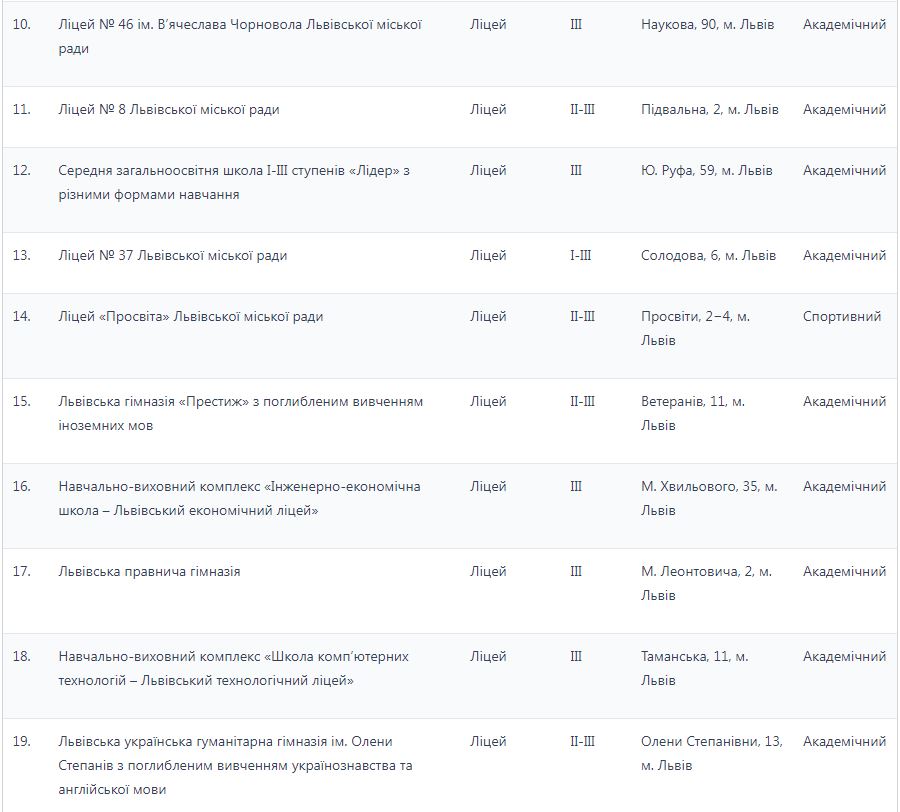
Task: Click the Підвальна, 2 address cell
Action: [x=709, y=110]
